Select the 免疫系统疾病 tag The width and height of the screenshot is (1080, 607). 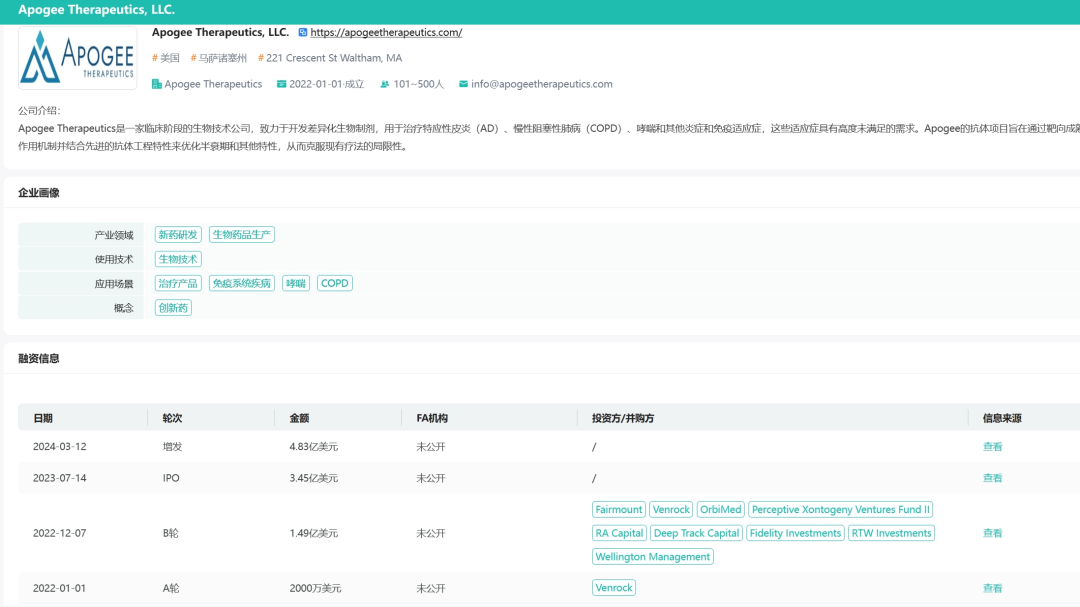pyautogui.click(x=242, y=283)
